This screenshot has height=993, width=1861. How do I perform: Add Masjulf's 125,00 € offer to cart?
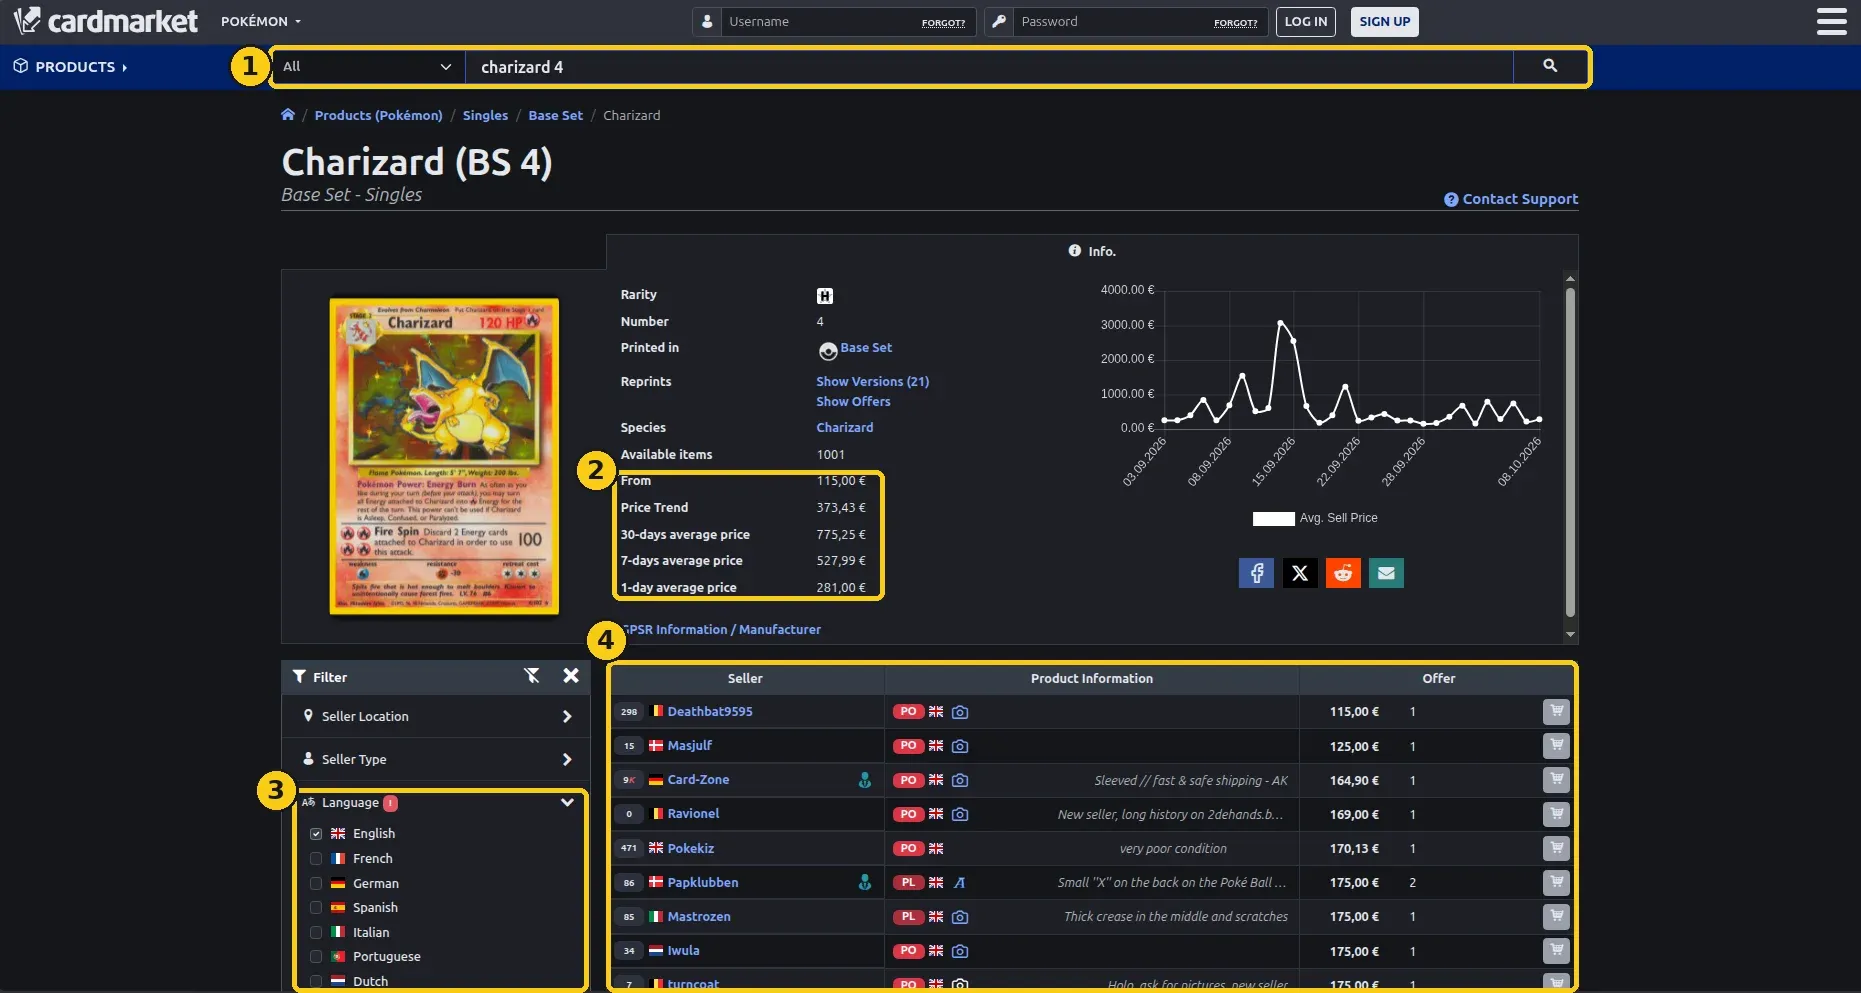(x=1556, y=745)
